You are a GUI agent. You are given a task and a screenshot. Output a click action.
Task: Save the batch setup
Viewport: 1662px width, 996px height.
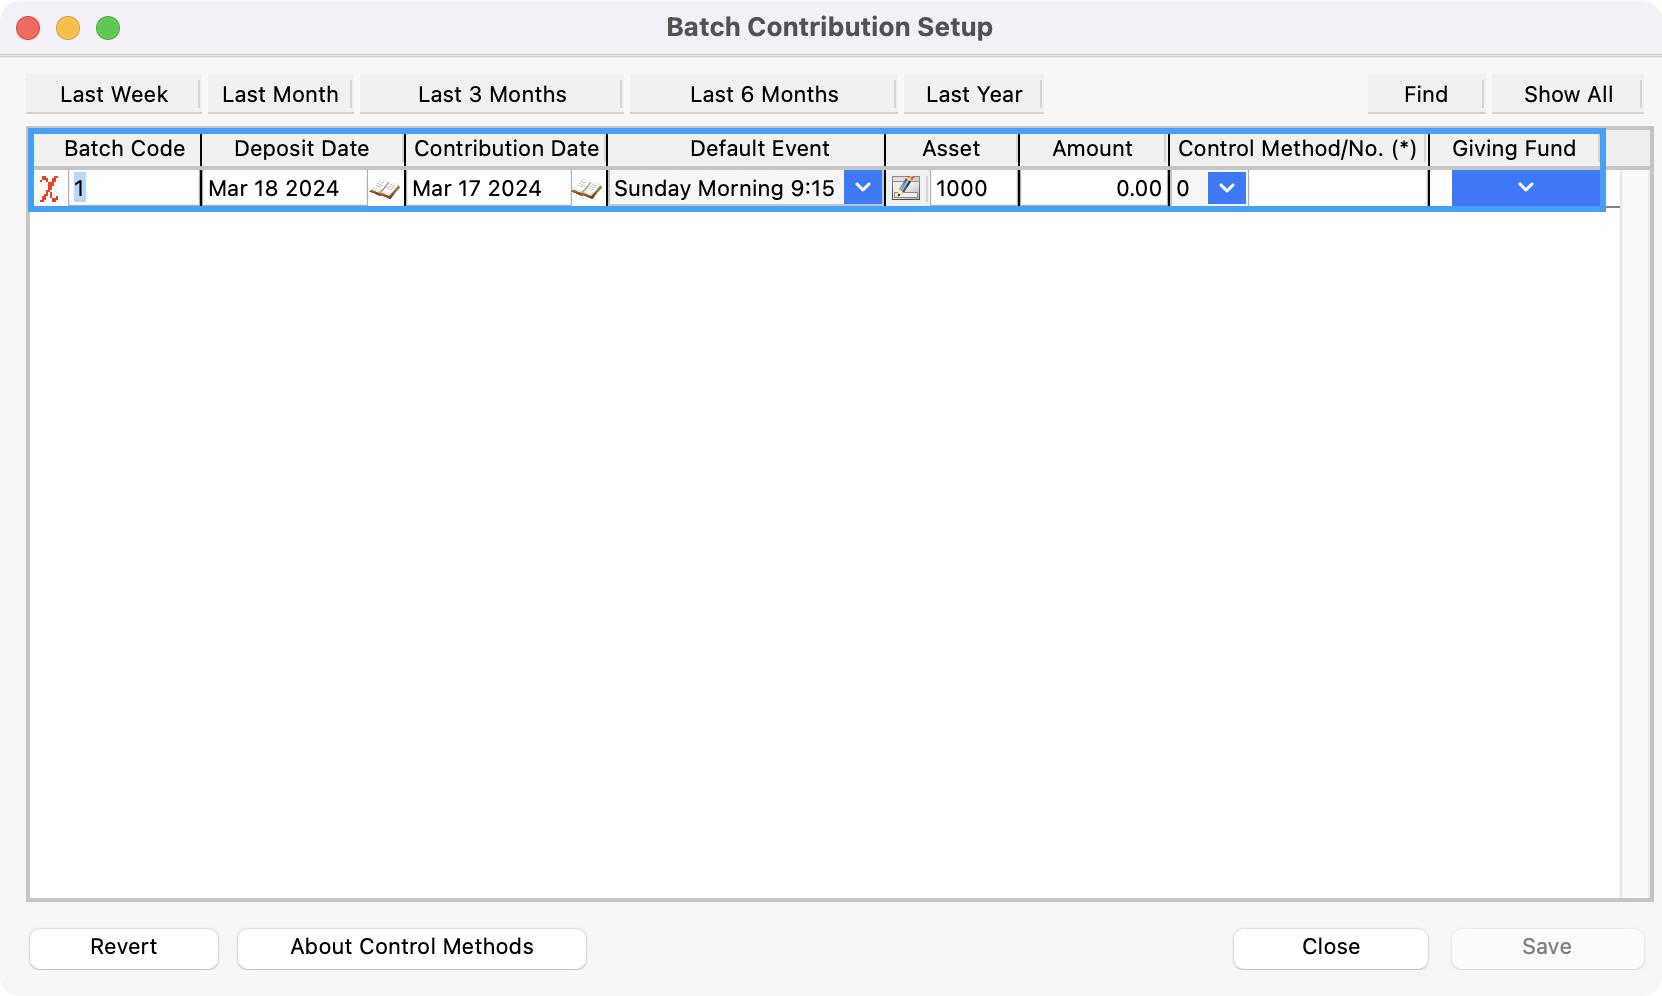pyautogui.click(x=1546, y=948)
